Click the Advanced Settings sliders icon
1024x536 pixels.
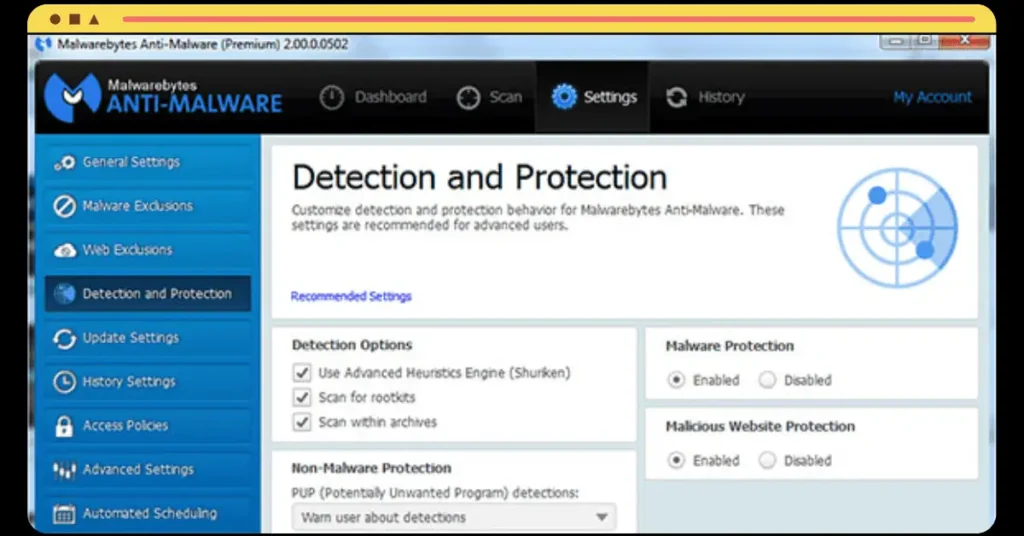click(x=64, y=470)
